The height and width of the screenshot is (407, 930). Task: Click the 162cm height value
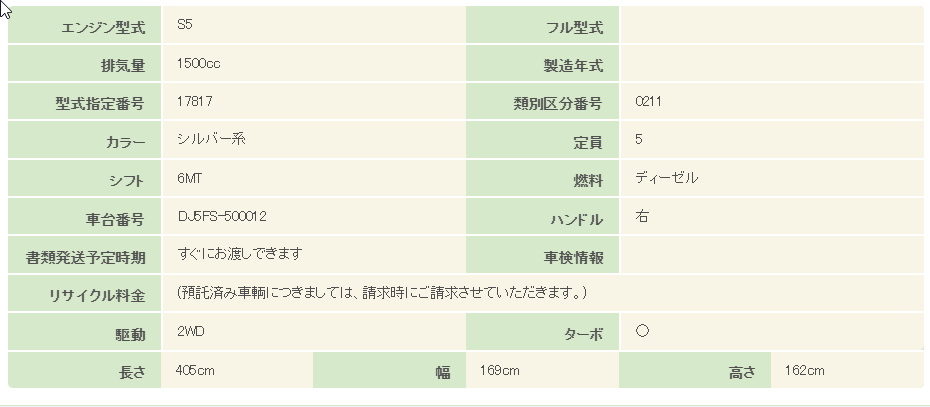[x=804, y=371]
